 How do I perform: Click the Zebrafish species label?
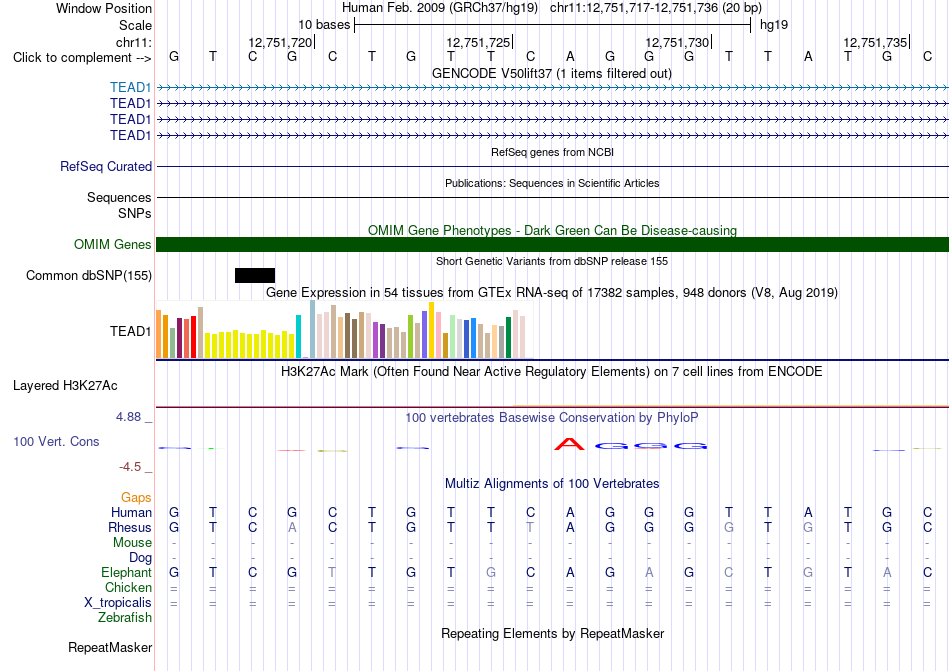tap(125, 618)
